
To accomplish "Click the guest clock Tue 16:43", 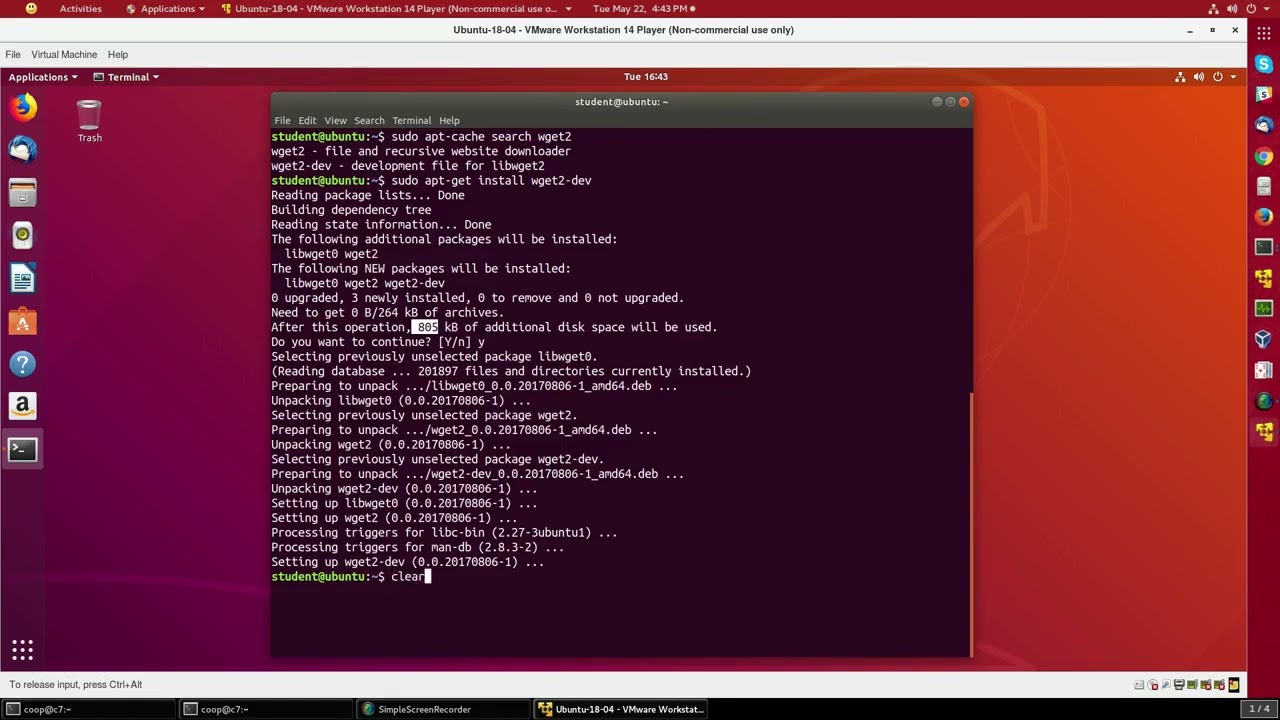I will tap(646, 77).
